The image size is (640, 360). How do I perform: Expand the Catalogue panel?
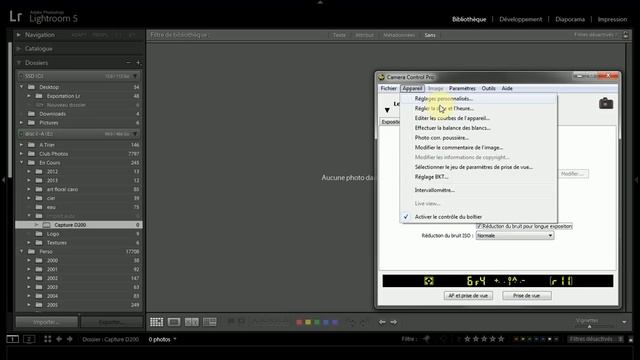[x=19, y=49]
